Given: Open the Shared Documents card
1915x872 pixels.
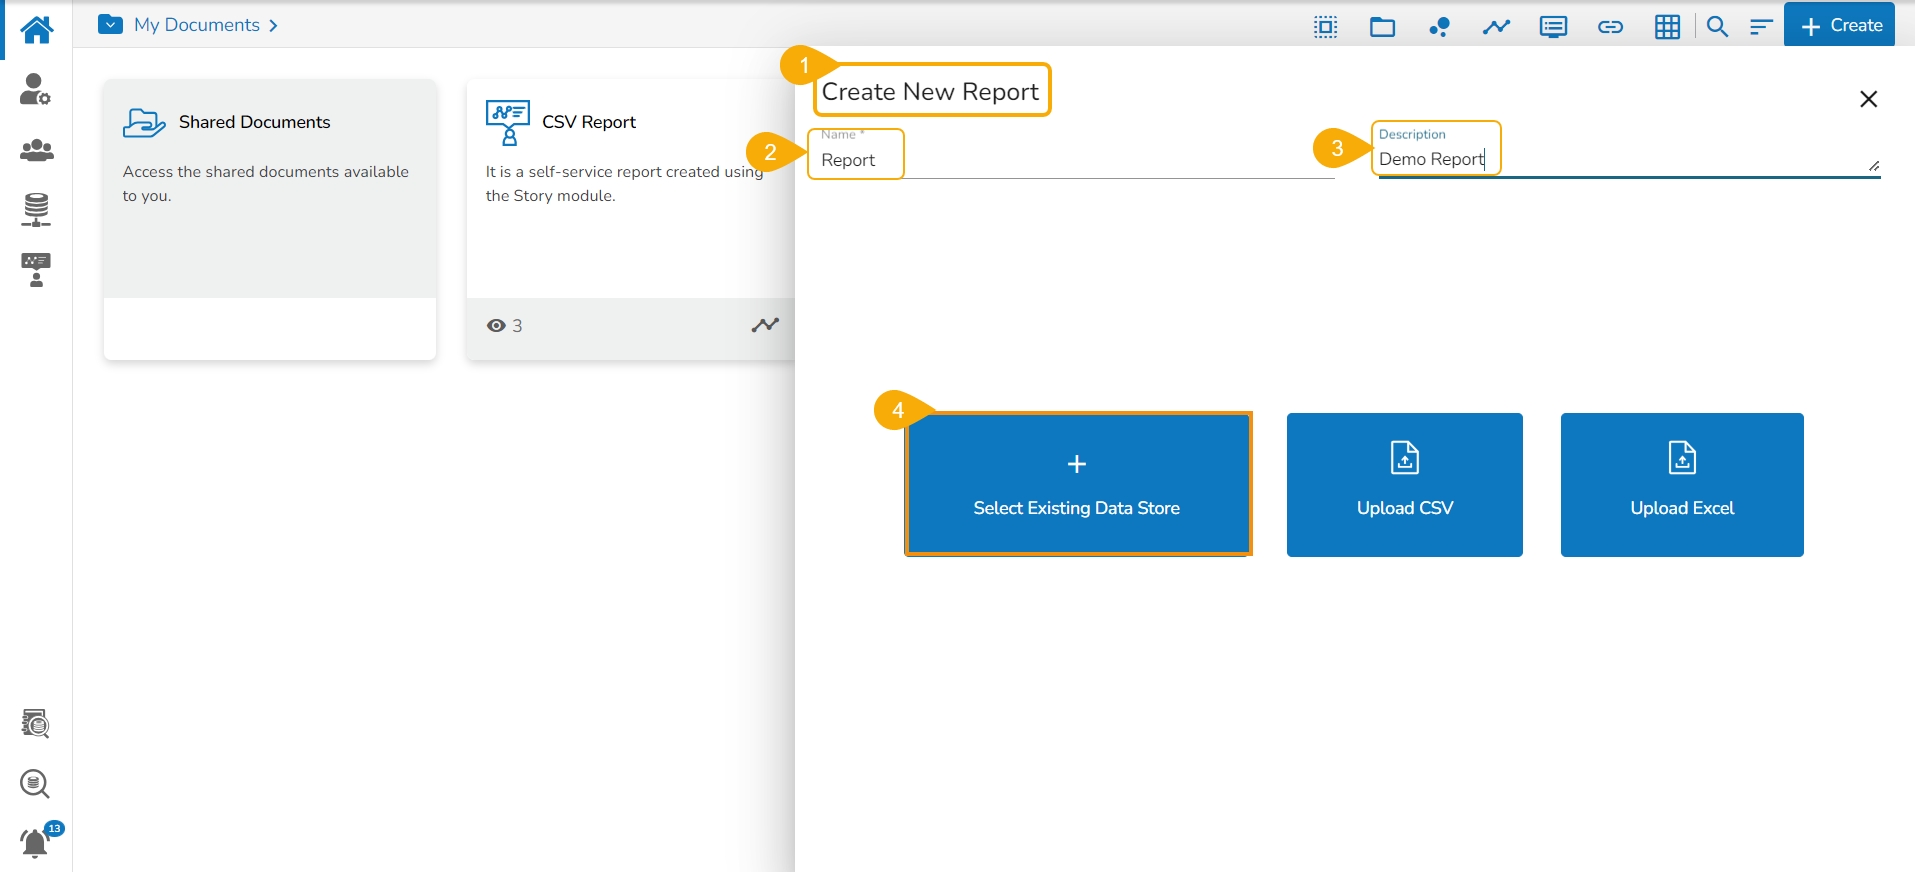Looking at the screenshot, I should coord(270,220).
